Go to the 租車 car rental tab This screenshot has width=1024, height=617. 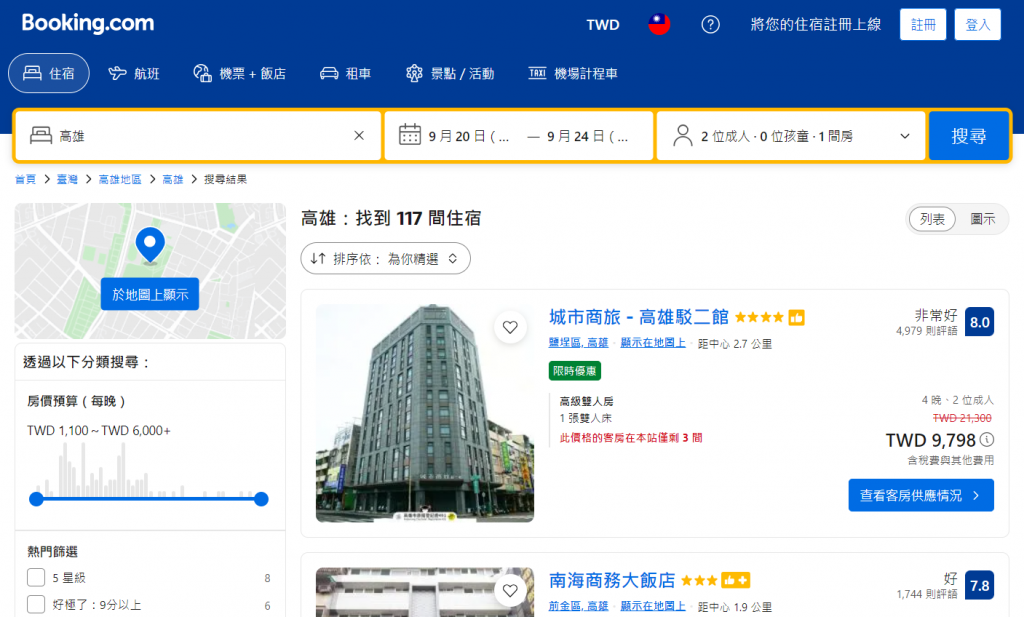click(345, 73)
